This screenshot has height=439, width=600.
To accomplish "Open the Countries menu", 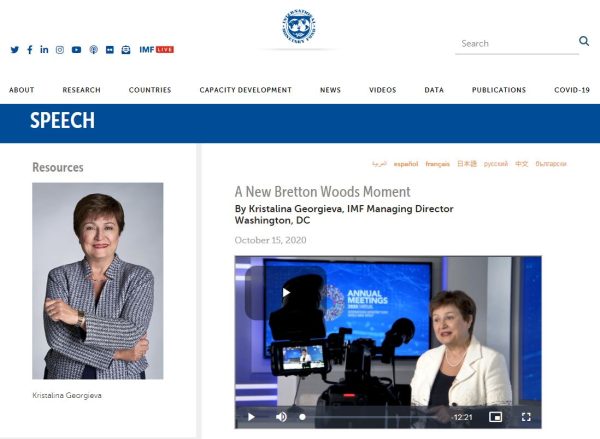I will coord(150,90).
